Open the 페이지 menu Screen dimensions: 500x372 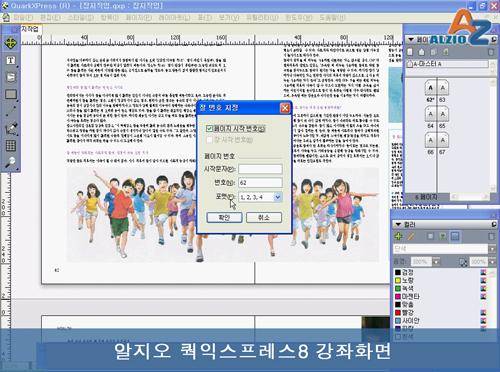coord(138,18)
